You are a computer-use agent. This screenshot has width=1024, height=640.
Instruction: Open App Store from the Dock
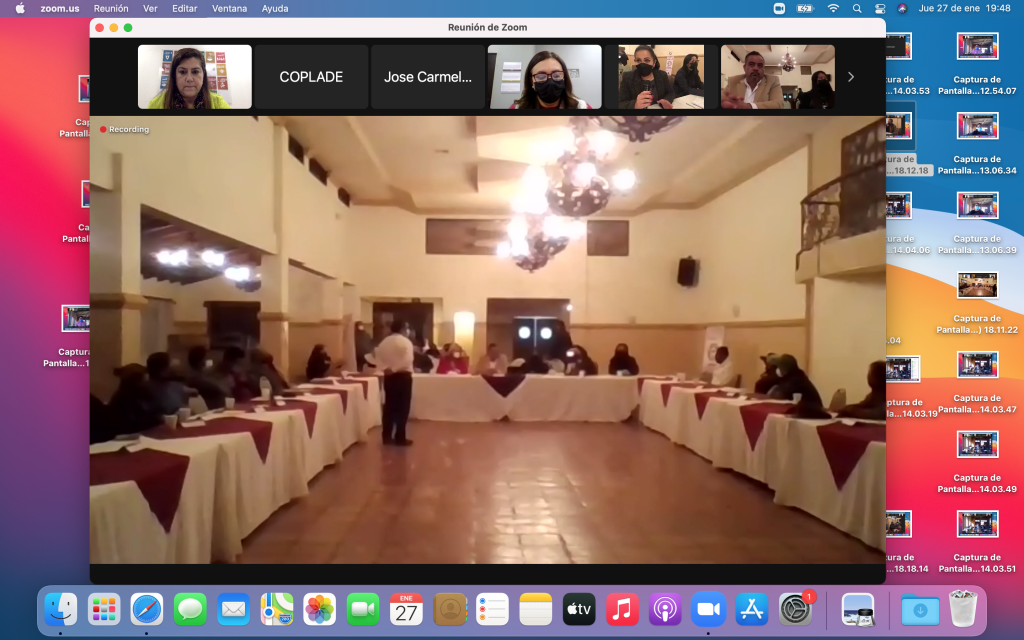coord(752,610)
